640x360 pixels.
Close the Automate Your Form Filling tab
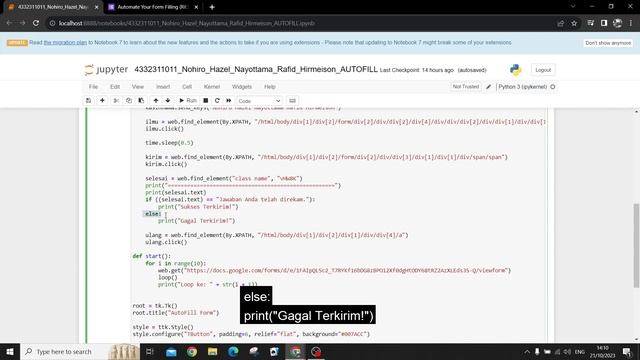[x=196, y=7]
